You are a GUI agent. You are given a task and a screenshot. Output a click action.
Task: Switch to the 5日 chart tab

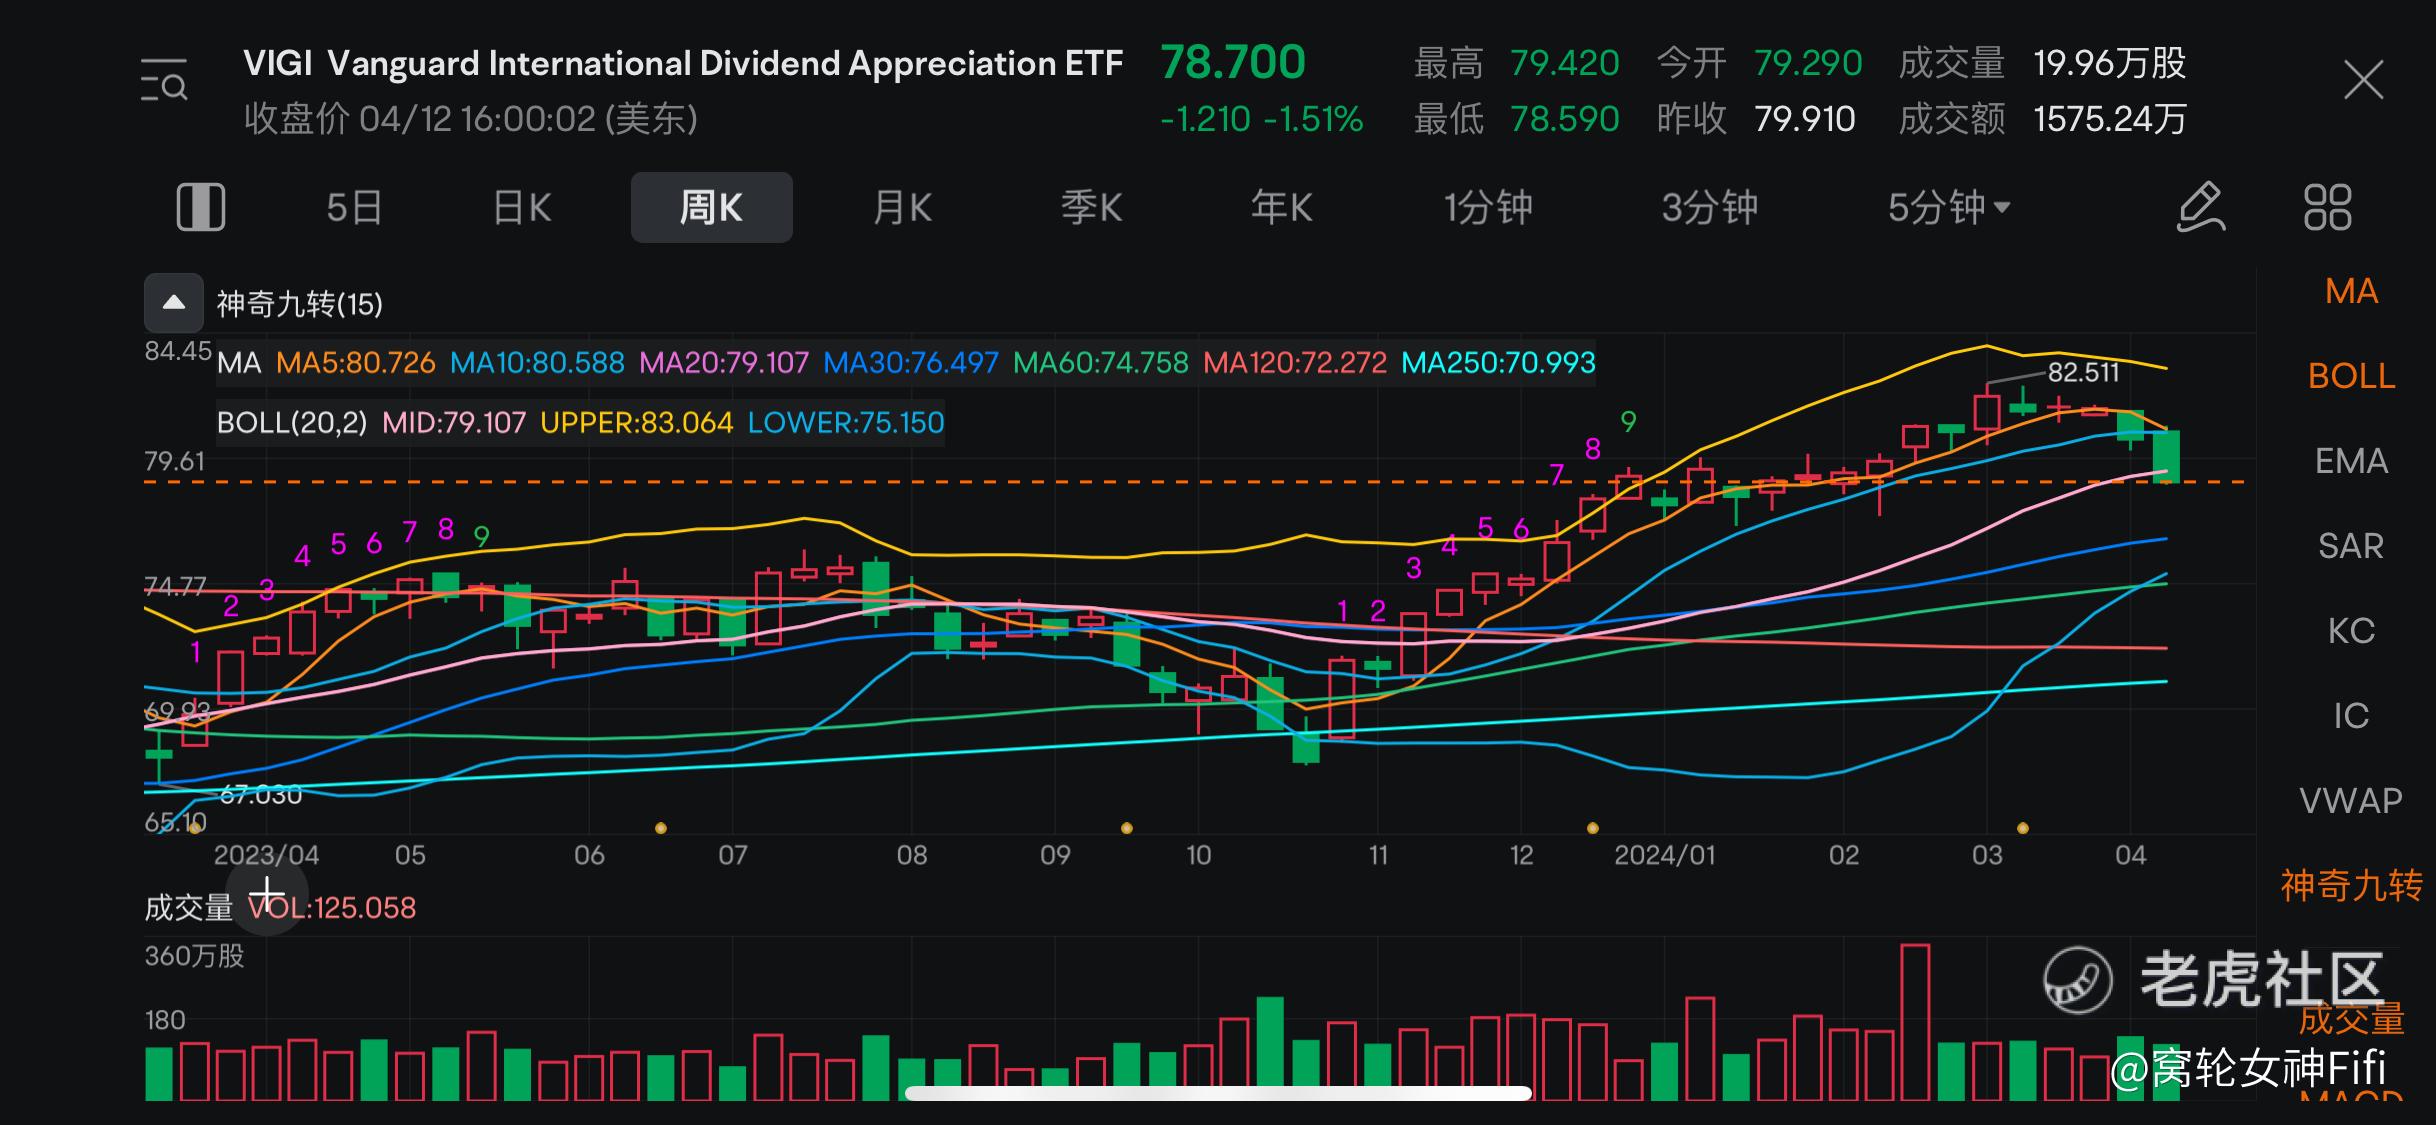pos(354,208)
